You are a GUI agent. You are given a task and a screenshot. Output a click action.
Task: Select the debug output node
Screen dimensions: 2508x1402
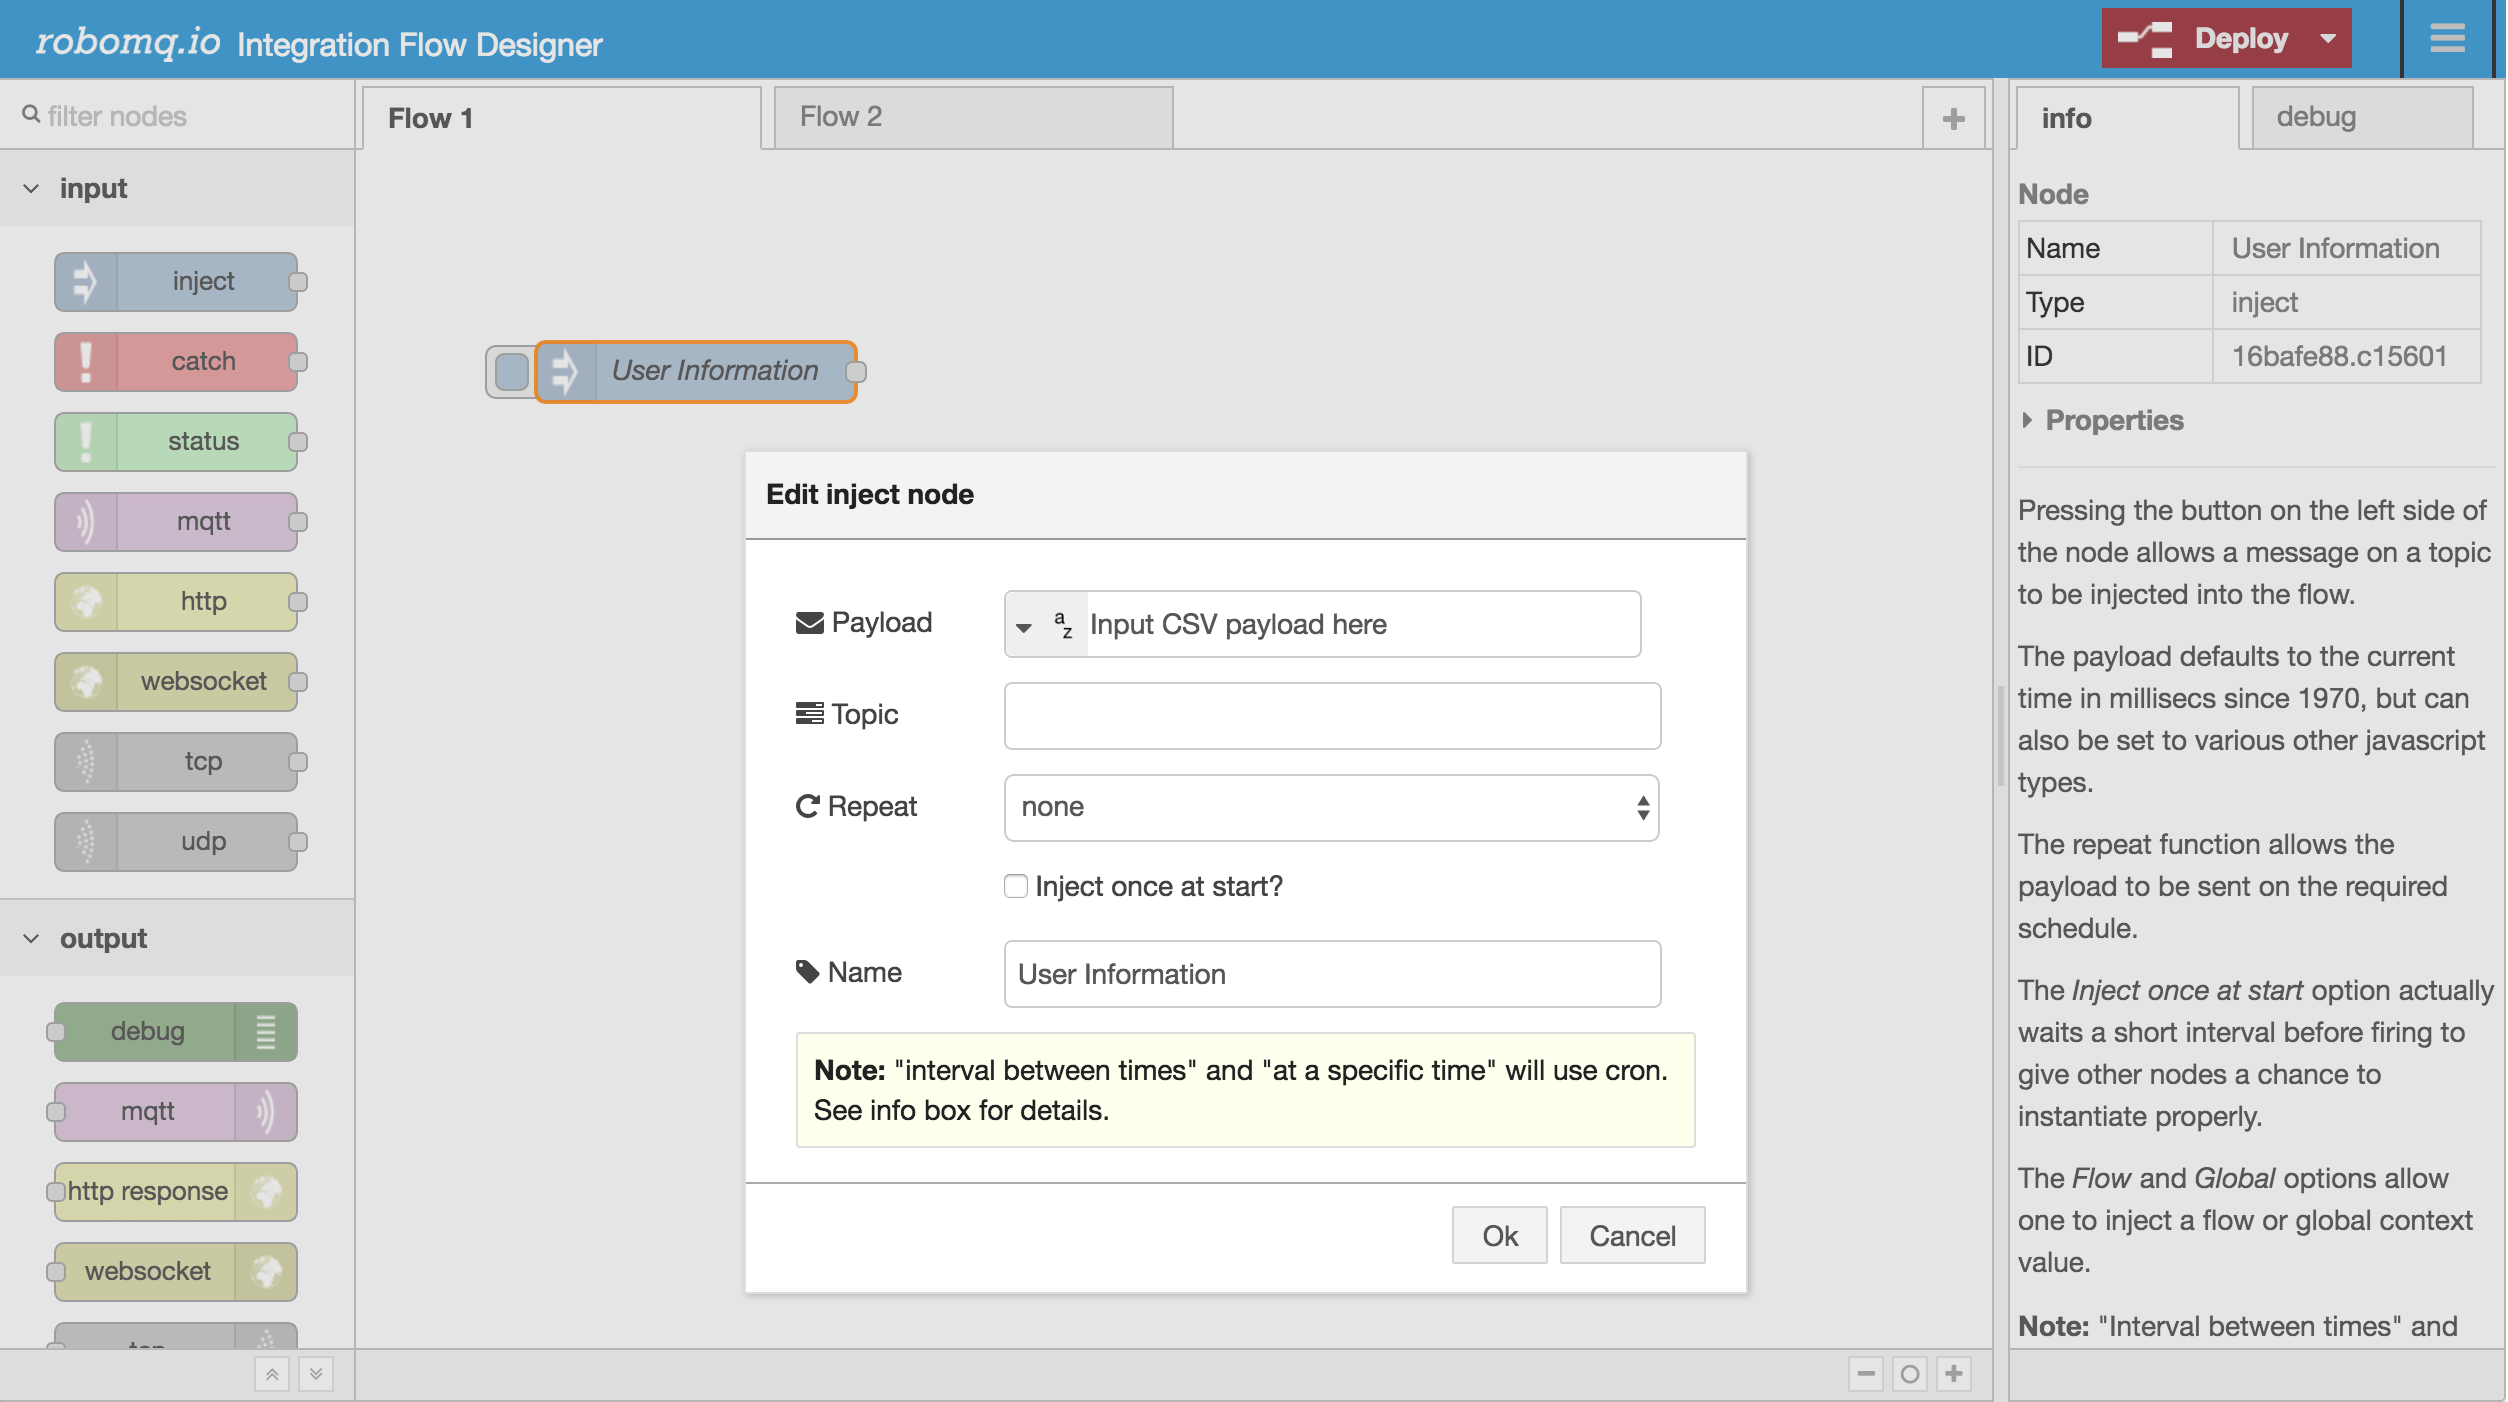[x=176, y=1031]
